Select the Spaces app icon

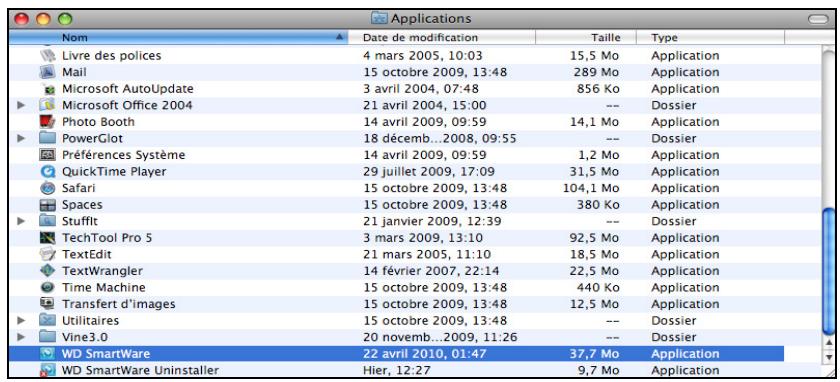pyautogui.click(x=48, y=205)
